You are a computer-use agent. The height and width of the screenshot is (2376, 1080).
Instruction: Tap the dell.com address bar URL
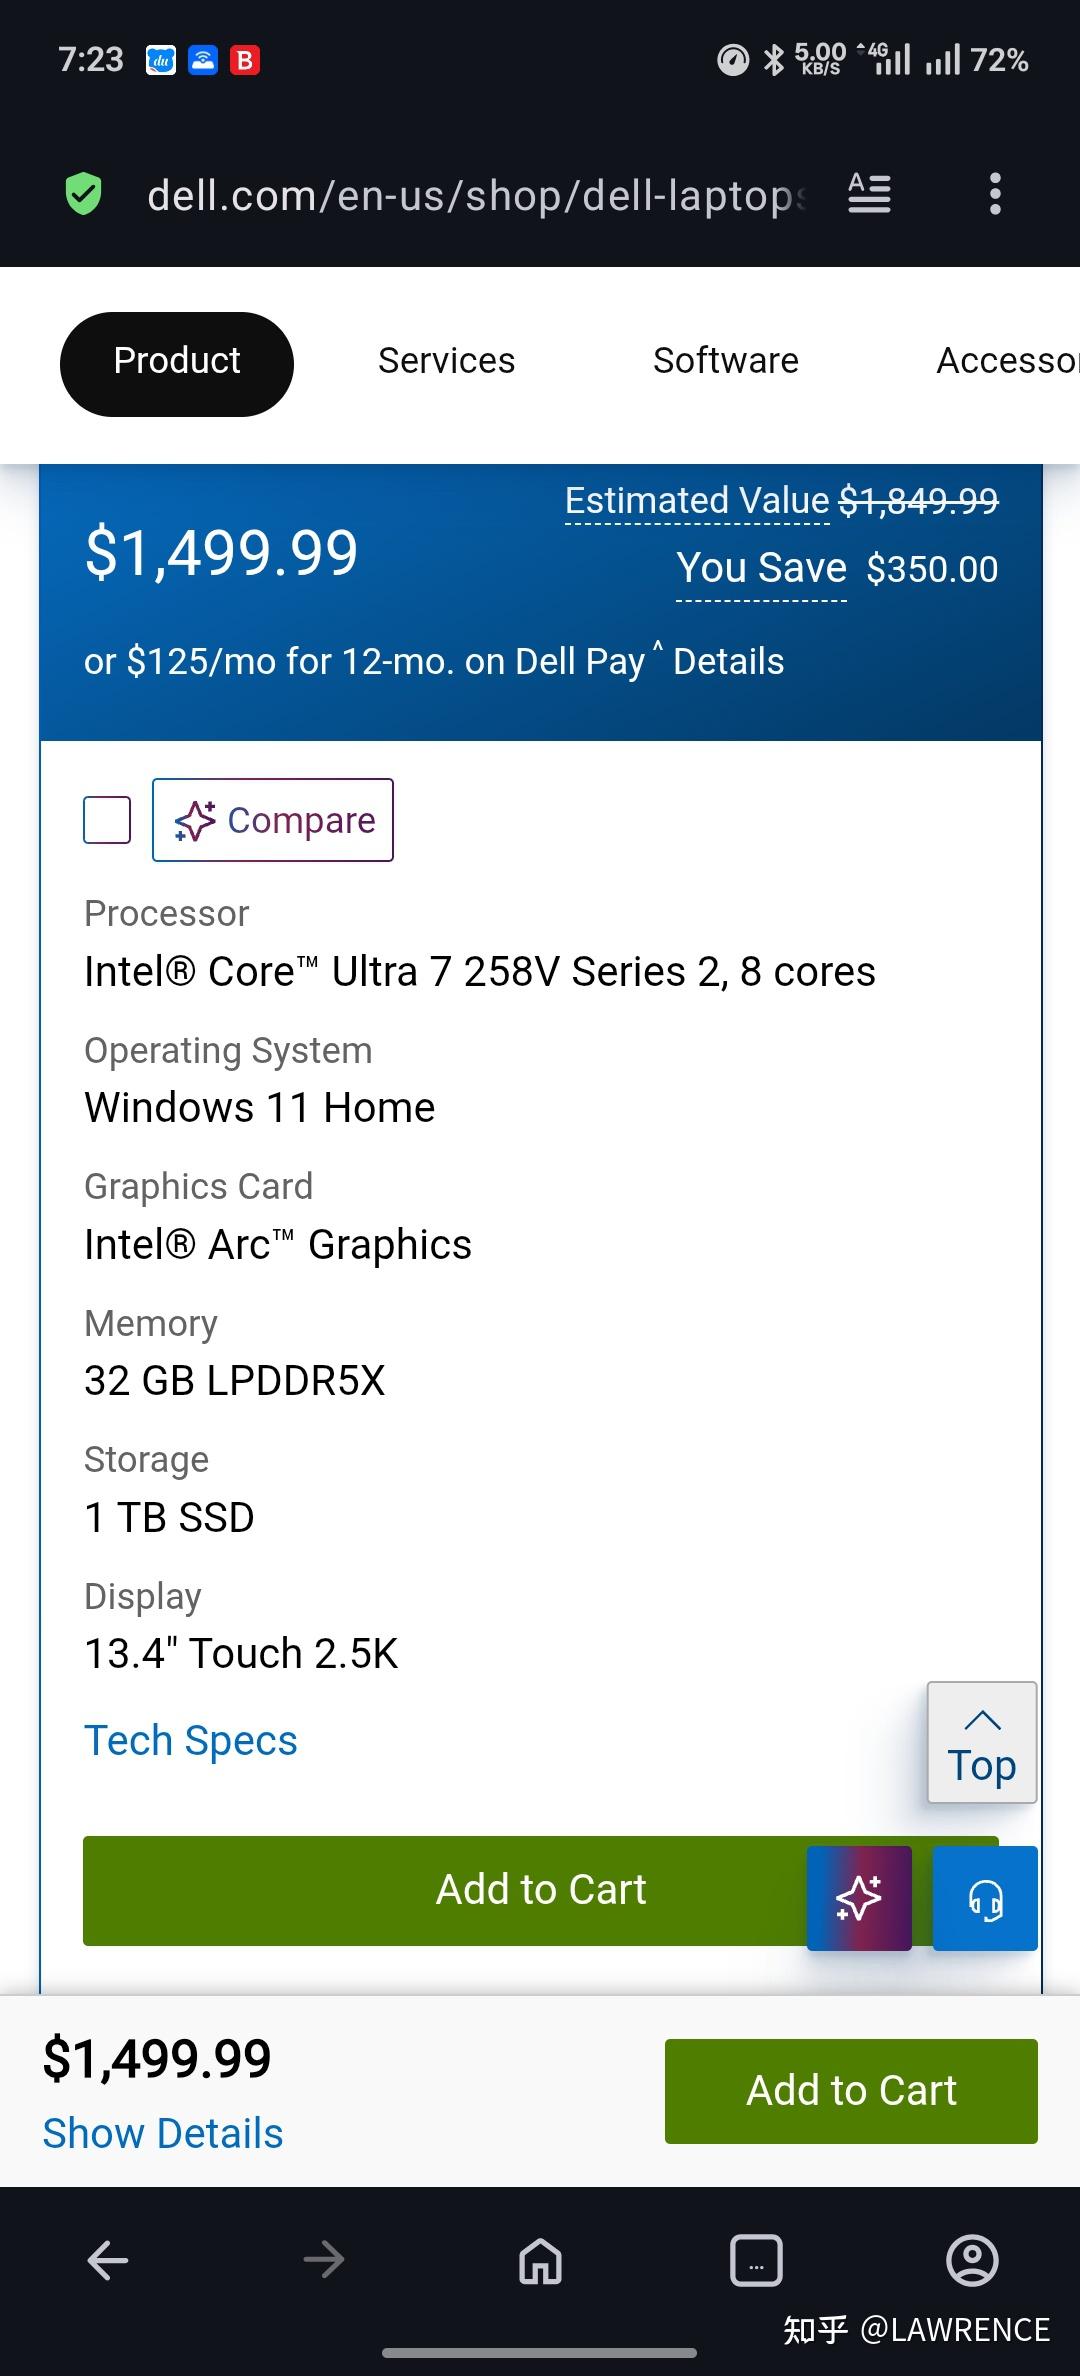coord(475,196)
